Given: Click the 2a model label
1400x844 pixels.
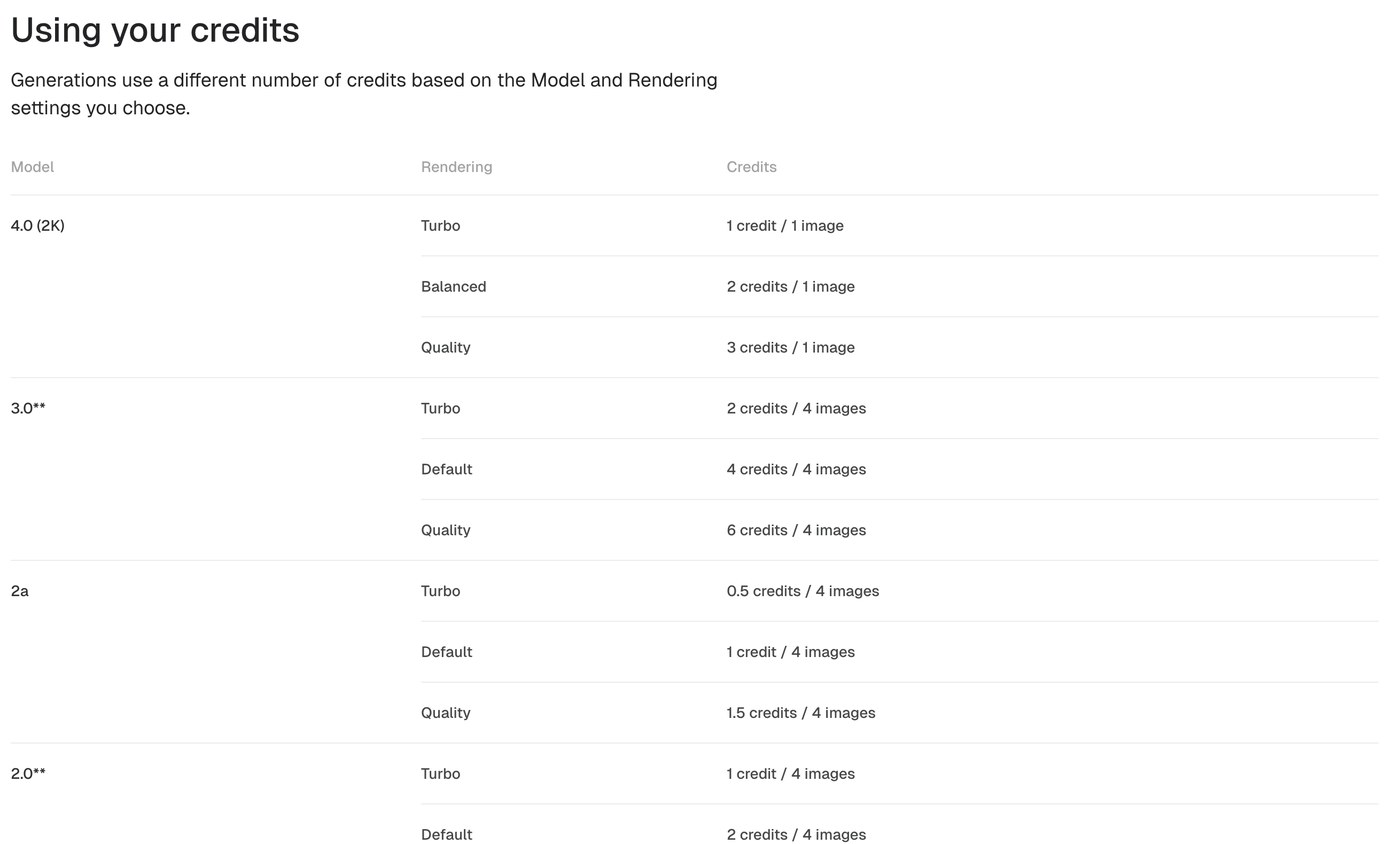Looking at the screenshot, I should 20,591.
